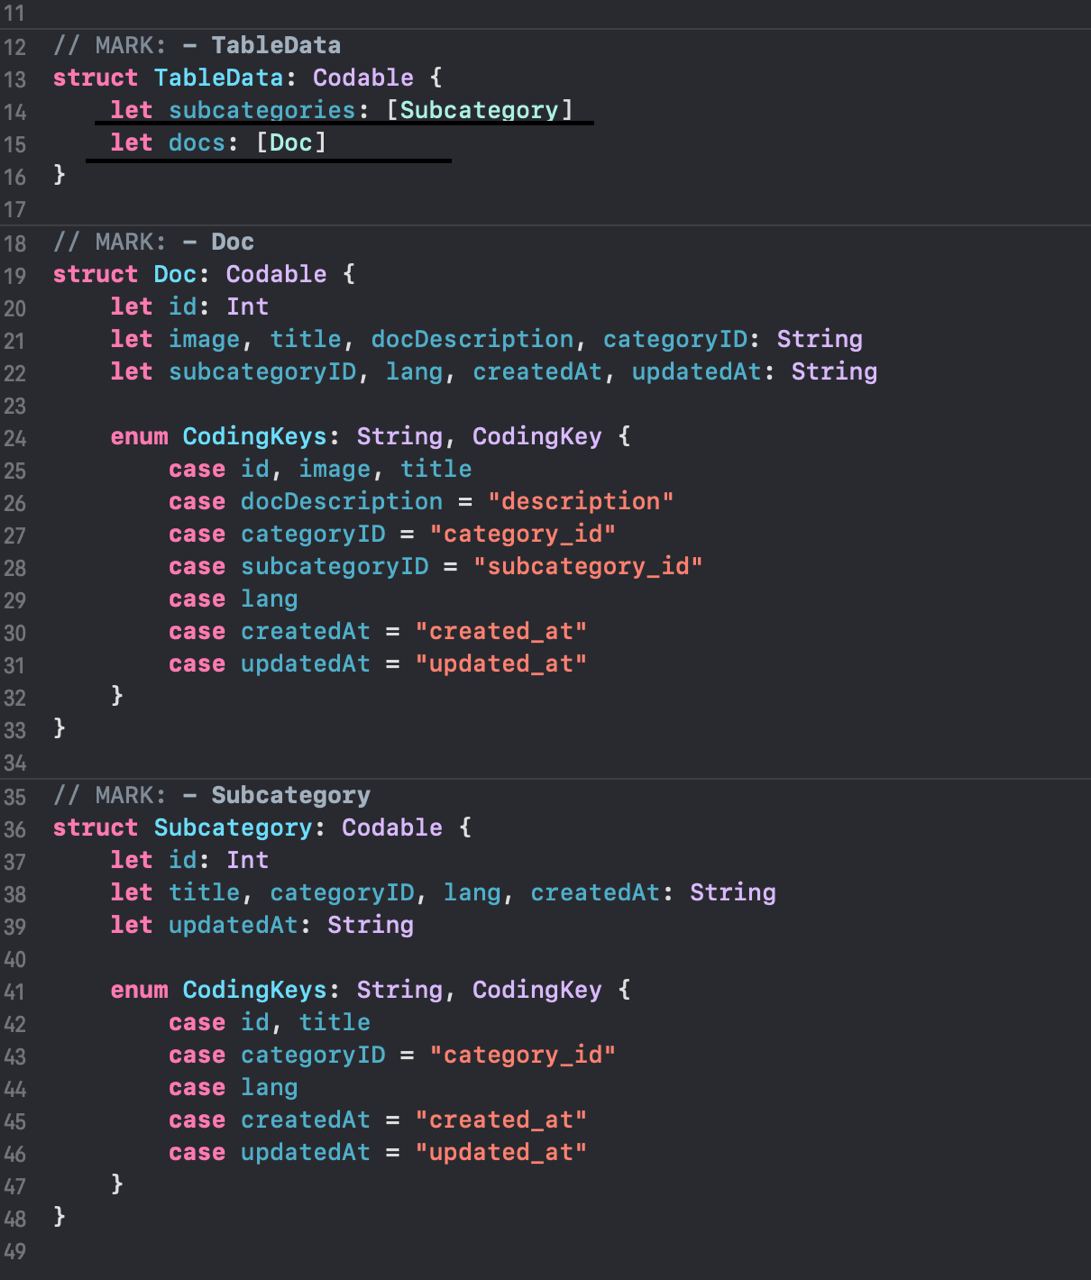The height and width of the screenshot is (1280, 1091).
Task: Click line number 36 in the gutter
Action: 15,829
